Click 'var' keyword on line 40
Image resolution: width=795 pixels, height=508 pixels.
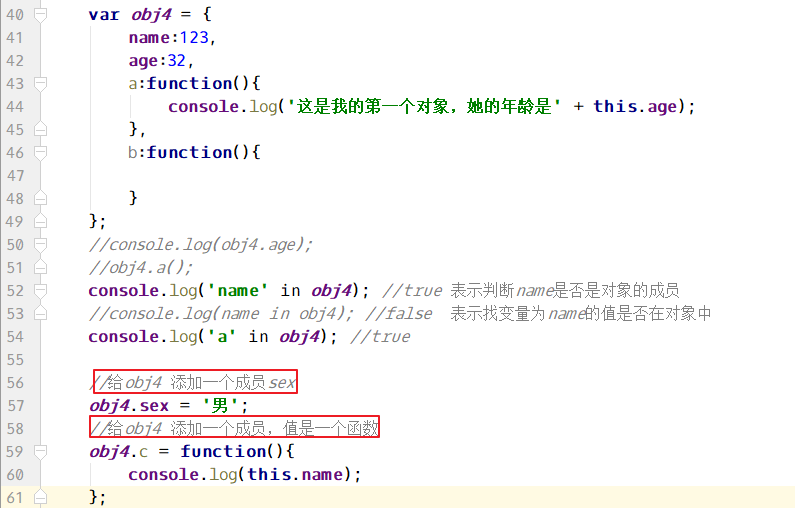pos(104,15)
